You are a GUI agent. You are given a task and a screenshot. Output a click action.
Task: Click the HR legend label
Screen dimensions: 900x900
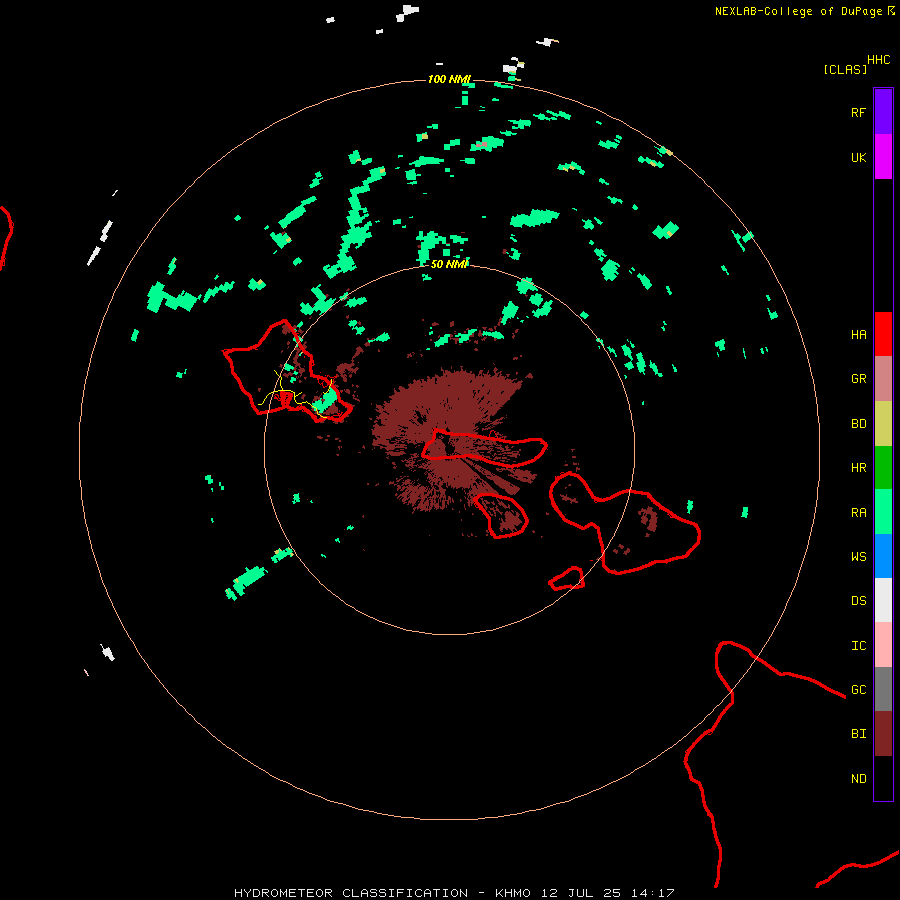point(858,468)
